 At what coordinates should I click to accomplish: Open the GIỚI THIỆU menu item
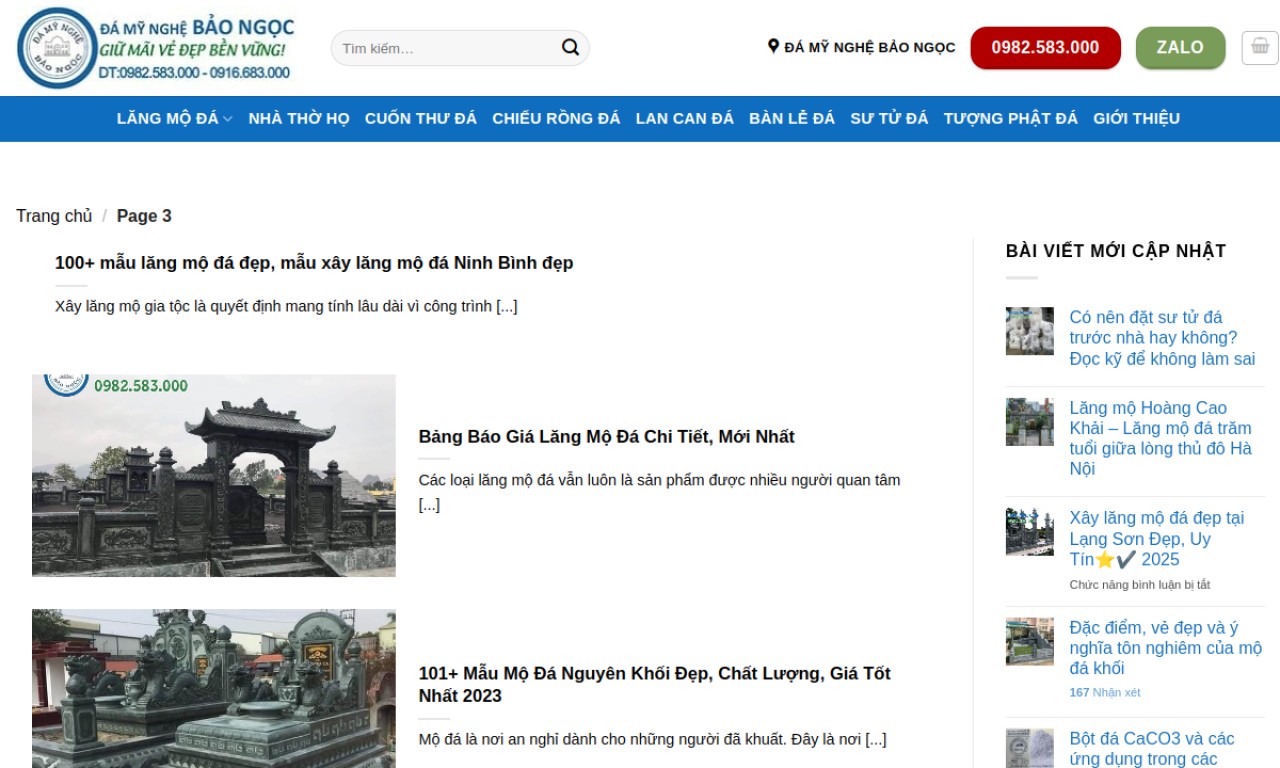1136,118
